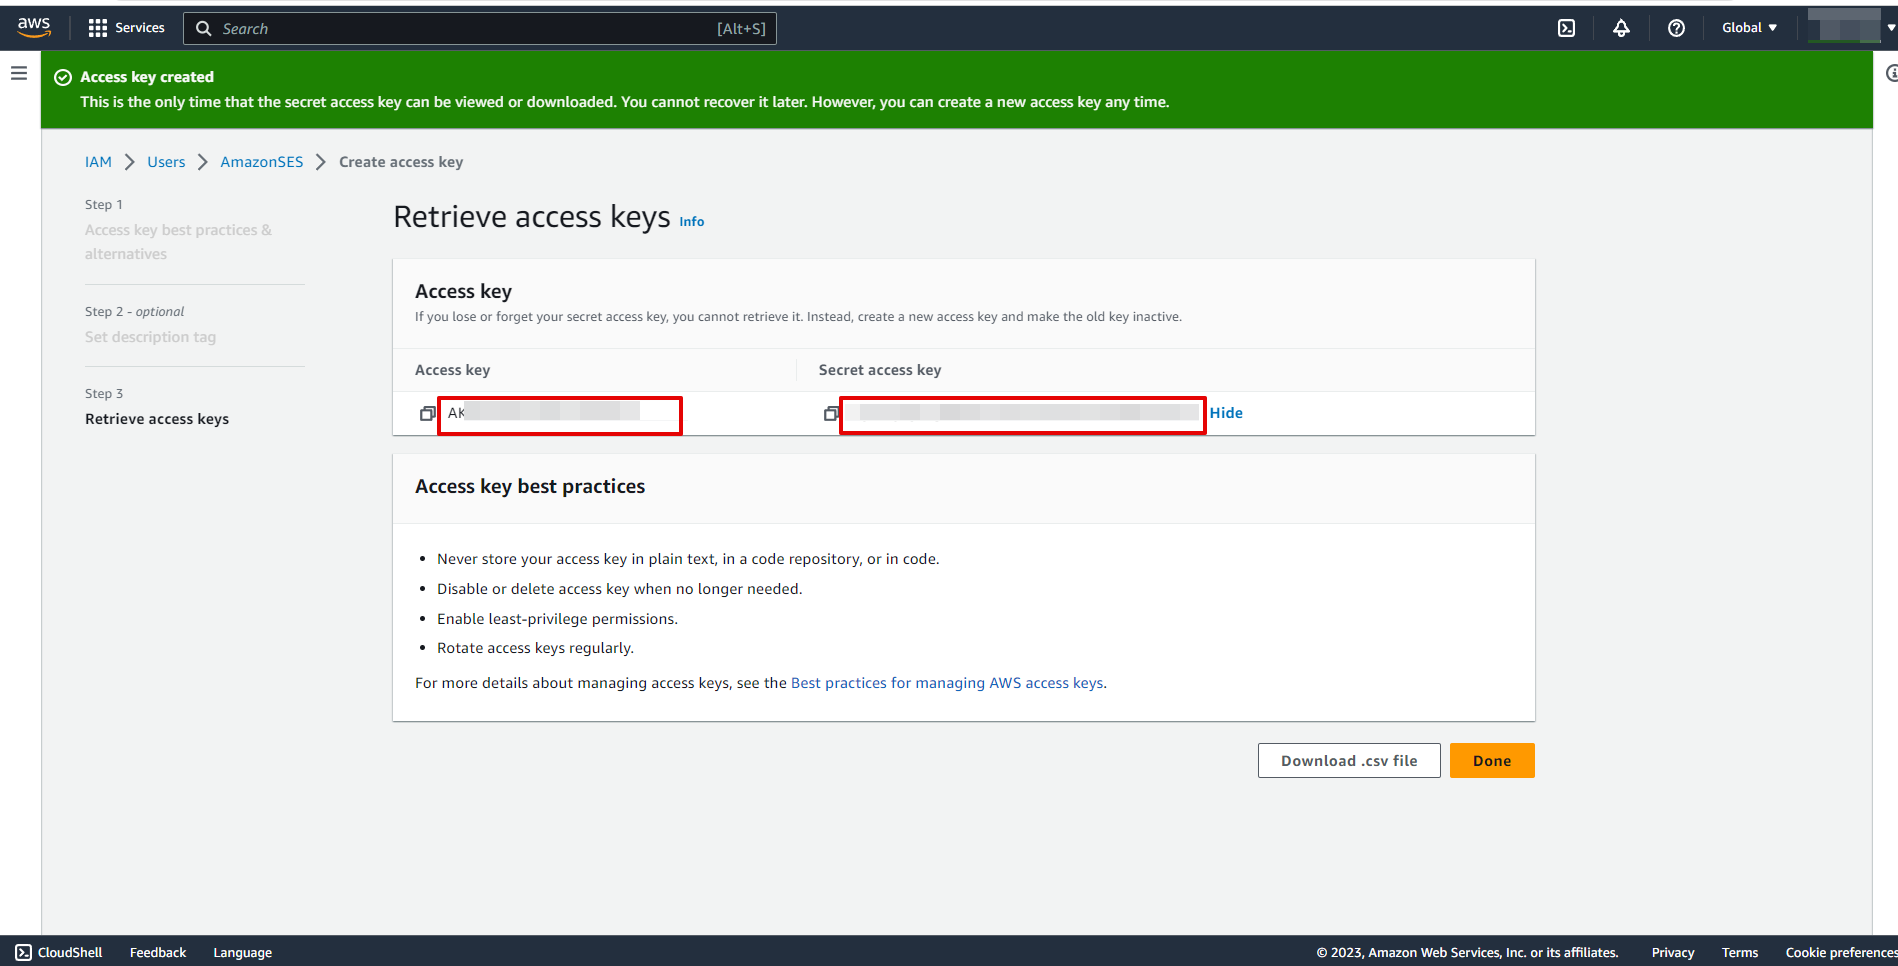Image resolution: width=1898 pixels, height=966 pixels.
Task: Open the CloudShell icon in top bar
Action: [1566, 28]
